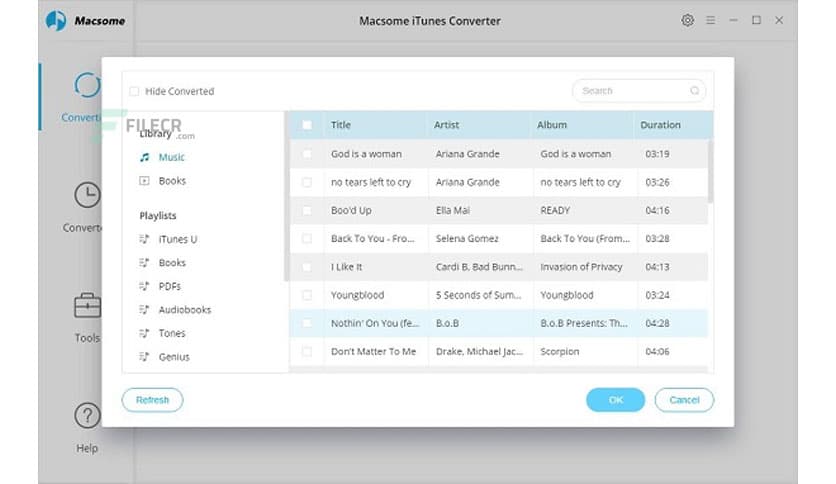Click the '5 Seconds of Sum...' artist cell

point(478,295)
